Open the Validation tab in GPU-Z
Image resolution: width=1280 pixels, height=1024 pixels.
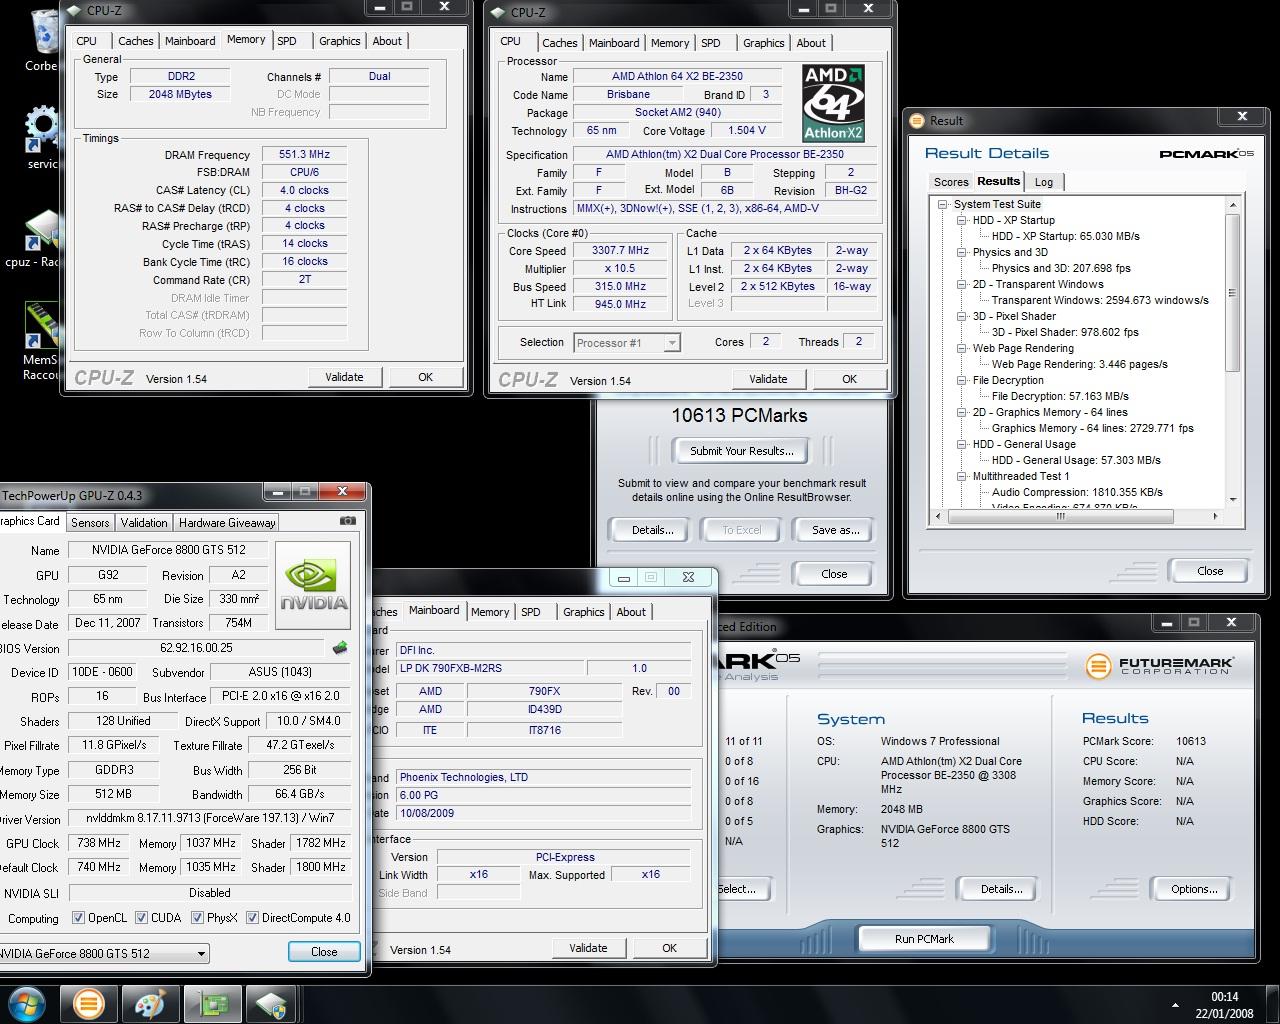pyautogui.click(x=144, y=522)
